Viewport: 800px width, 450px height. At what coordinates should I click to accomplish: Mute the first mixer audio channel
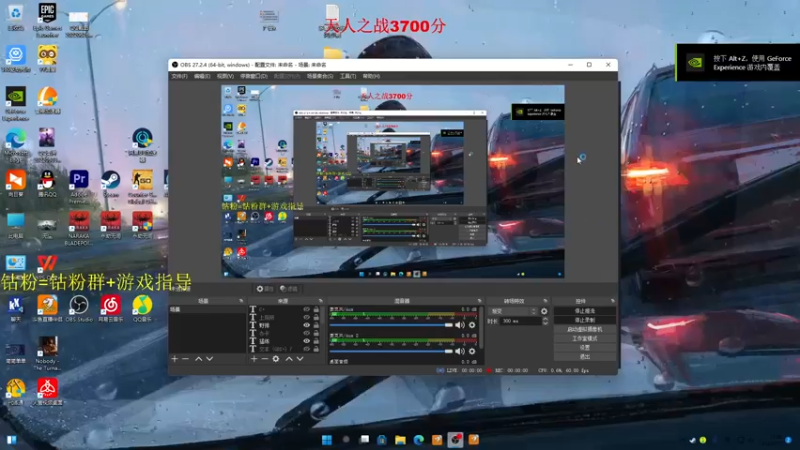460,325
